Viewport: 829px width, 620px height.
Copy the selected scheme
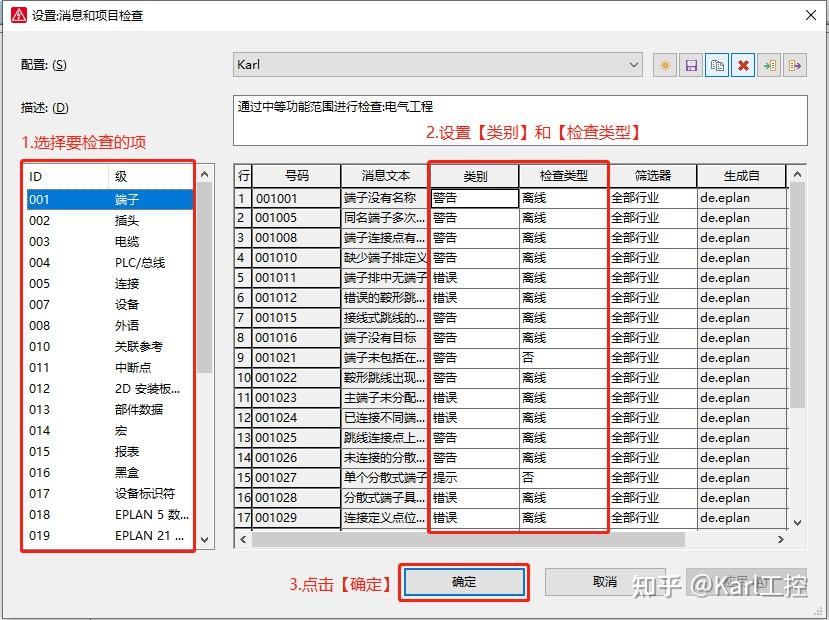coord(717,64)
